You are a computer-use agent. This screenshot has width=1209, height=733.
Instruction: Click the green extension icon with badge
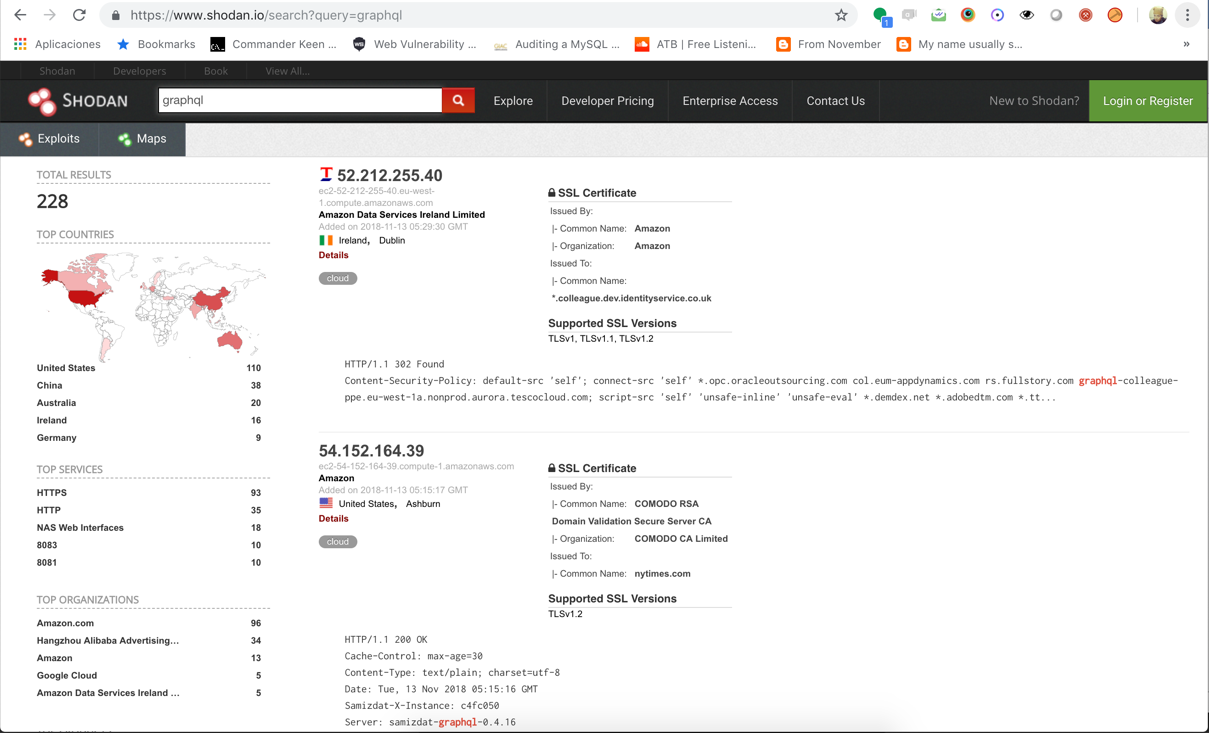[881, 15]
